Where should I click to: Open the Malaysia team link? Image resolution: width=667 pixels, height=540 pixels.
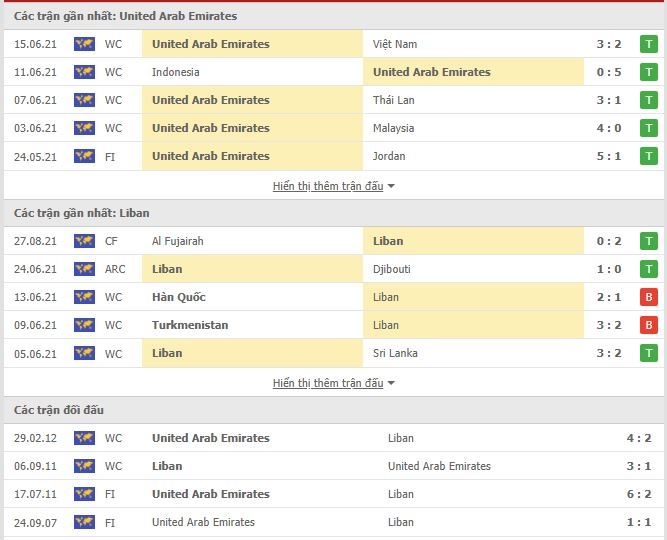393,128
